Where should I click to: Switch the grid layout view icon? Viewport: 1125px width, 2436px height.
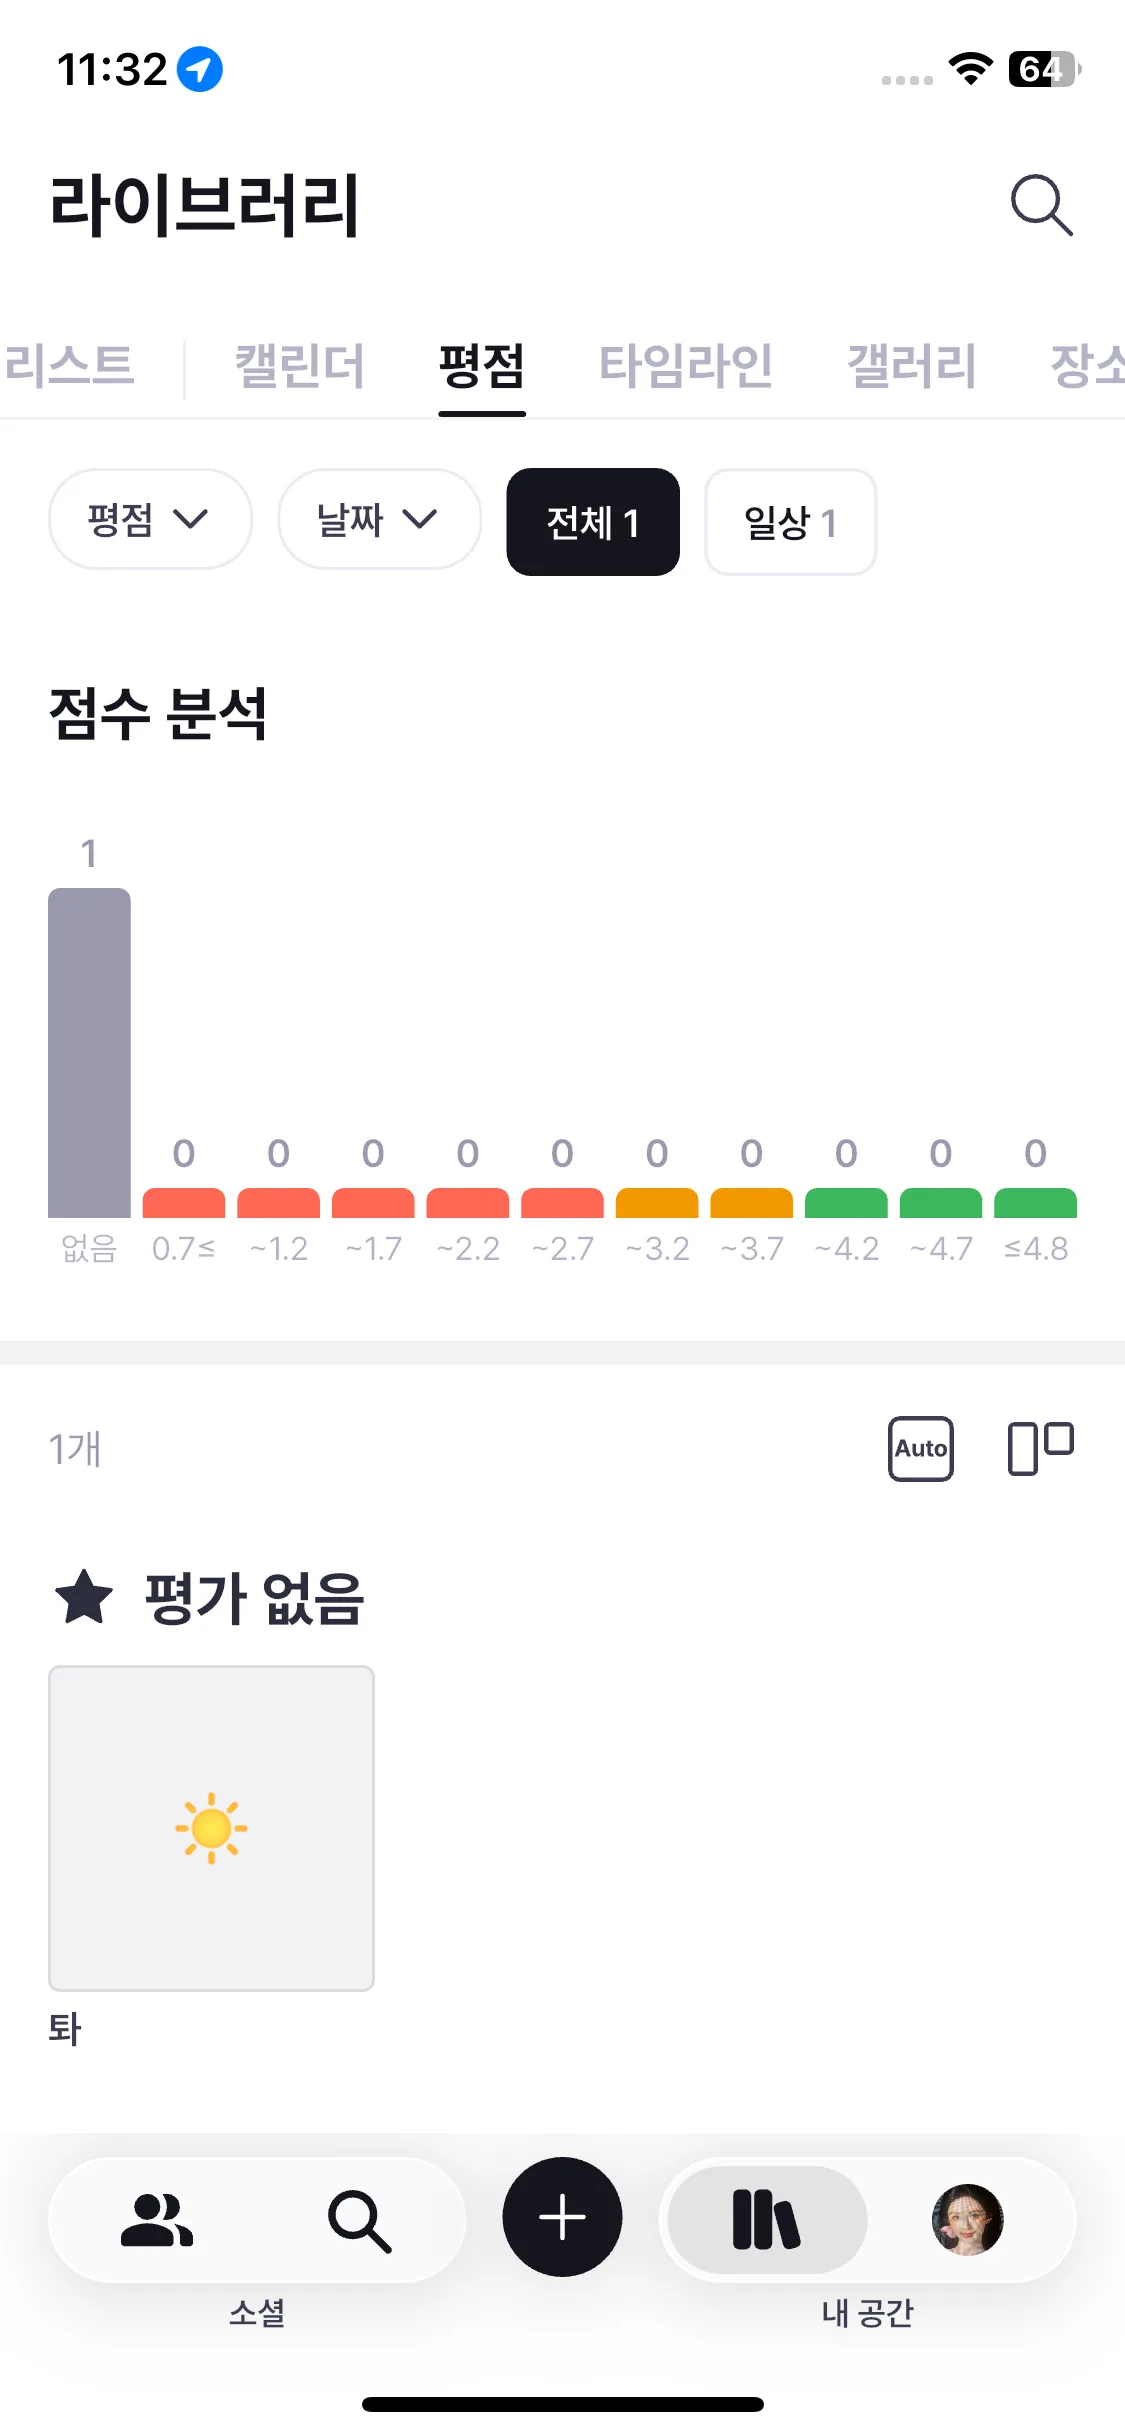(x=1040, y=1448)
